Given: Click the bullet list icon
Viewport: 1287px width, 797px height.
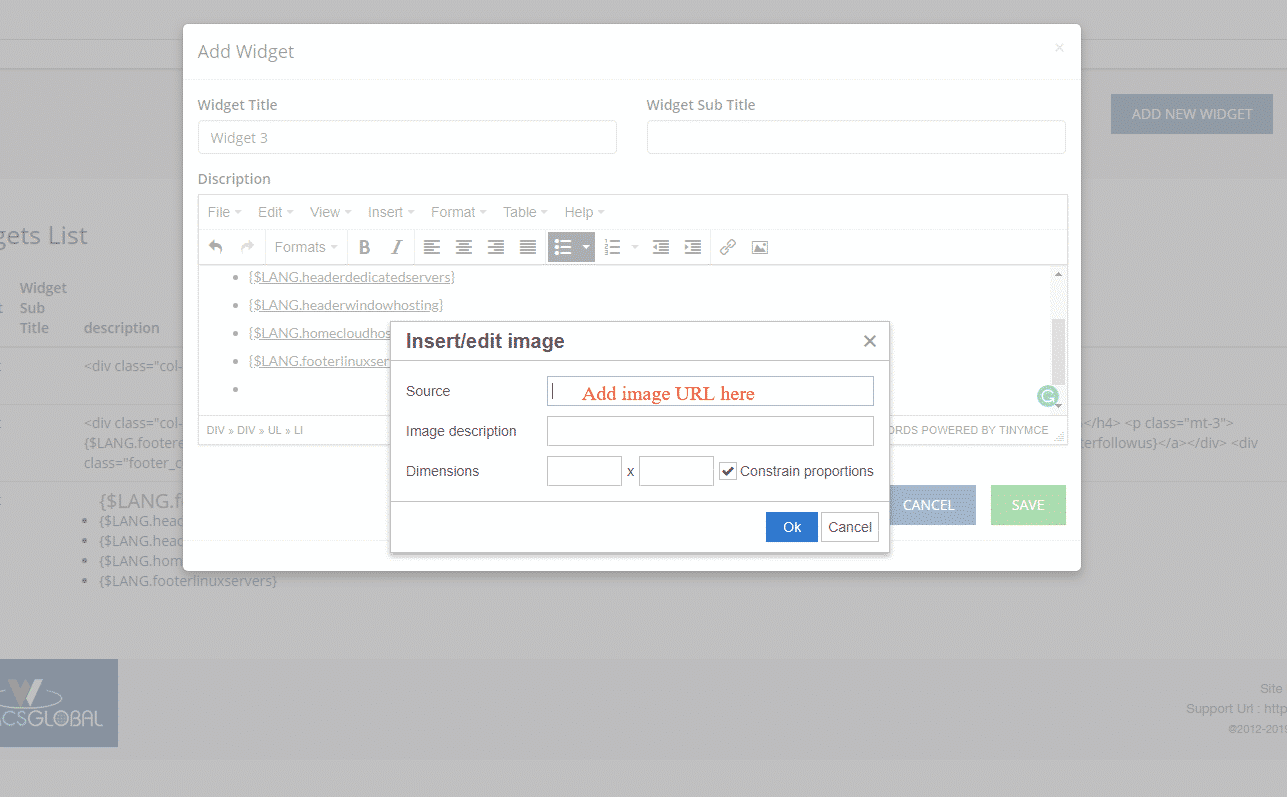Looking at the screenshot, I should tap(563, 247).
